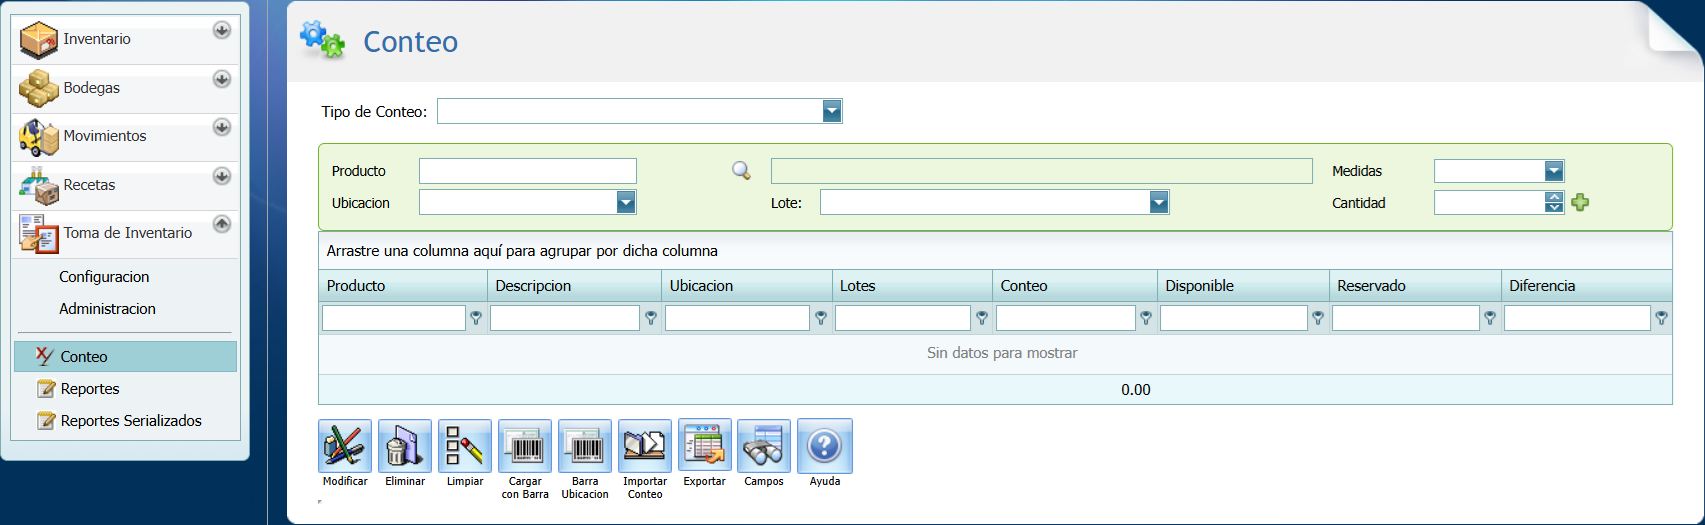Screen dimensions: 1705x525
Task: Open the Tipo de Conteo dropdown
Action: (832, 111)
